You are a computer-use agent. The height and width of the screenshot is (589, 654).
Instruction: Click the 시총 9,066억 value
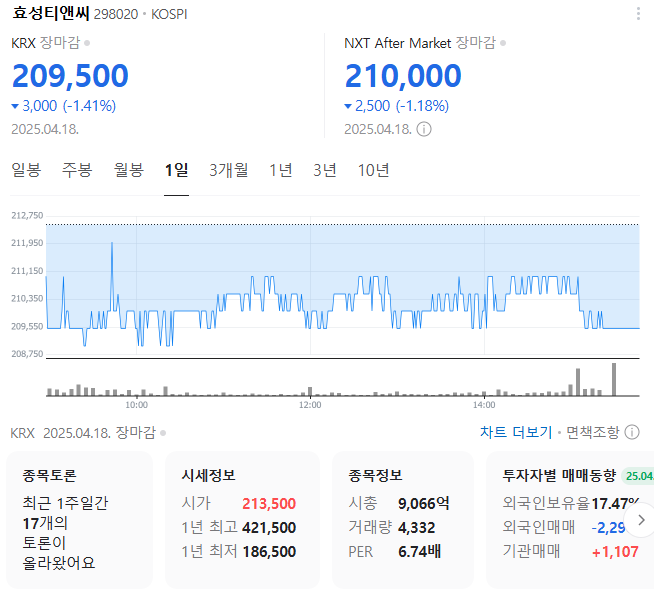click(424, 503)
